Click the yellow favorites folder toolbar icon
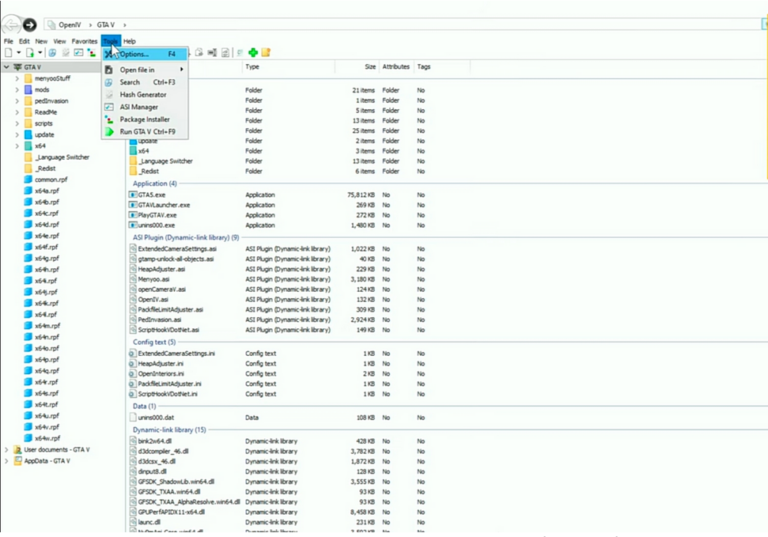 266,52
